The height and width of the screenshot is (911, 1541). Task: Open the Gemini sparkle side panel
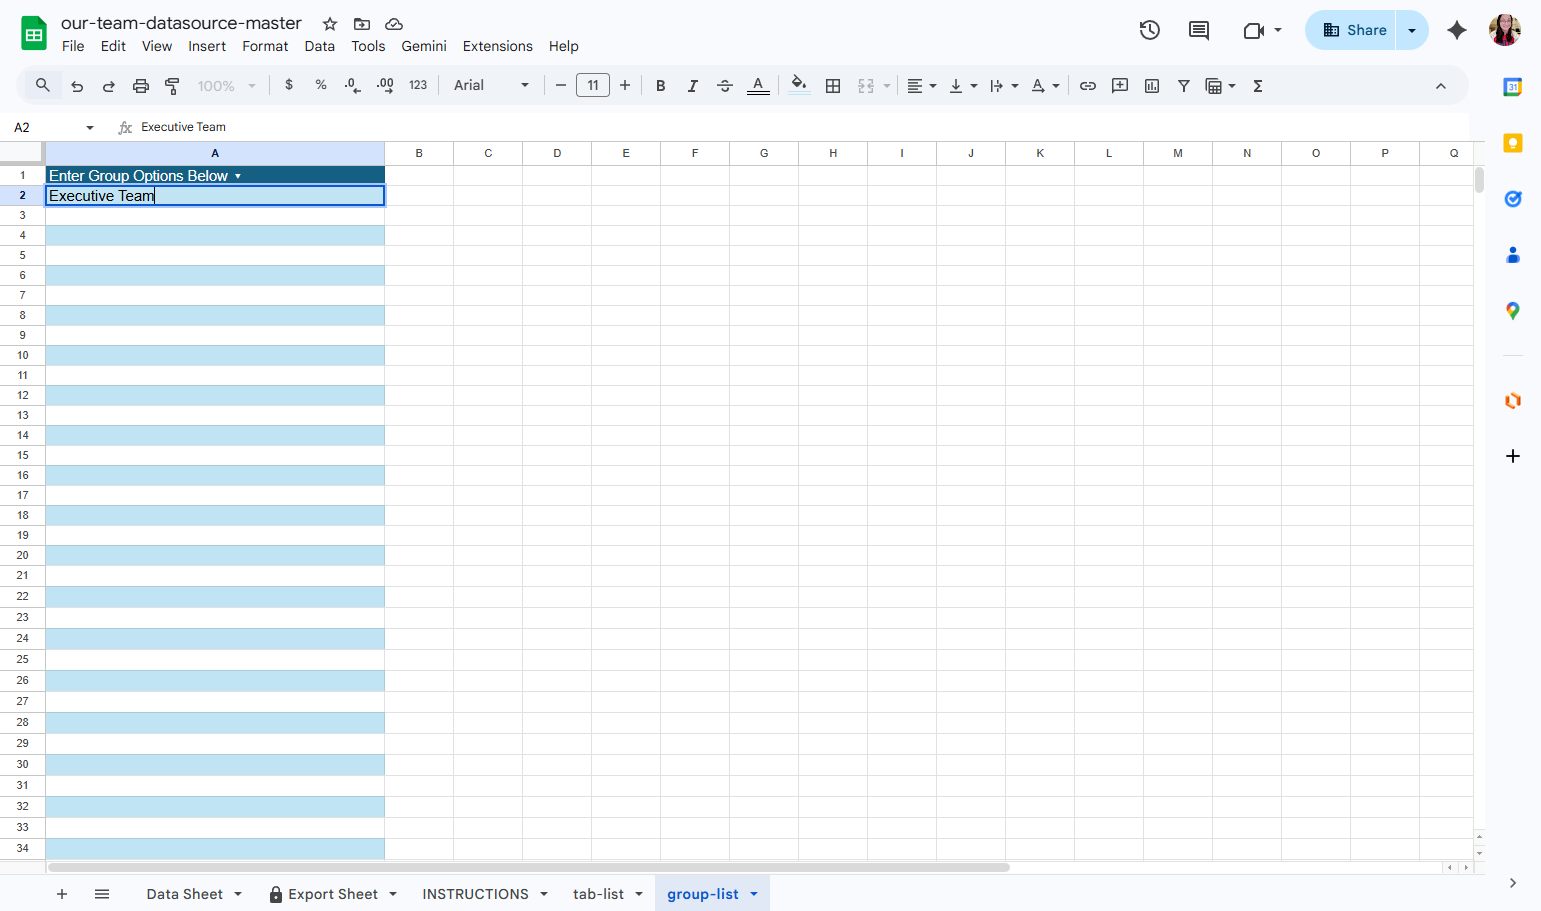pos(1457,30)
